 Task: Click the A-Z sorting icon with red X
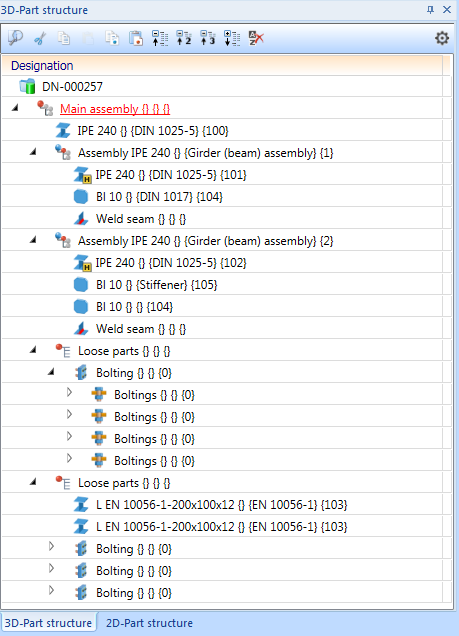256,38
